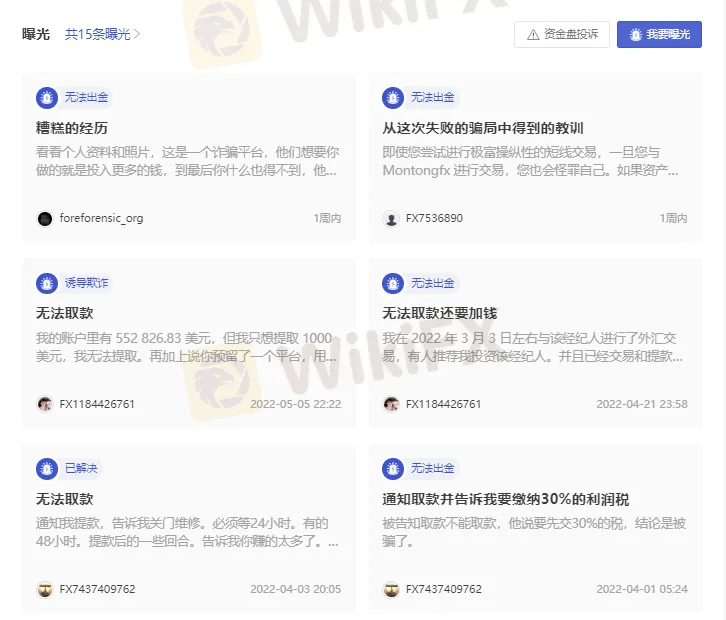This screenshot has width=726, height=620.
Task: Click username FX7437409762 dated 2022-04-01
Action: 444,589
